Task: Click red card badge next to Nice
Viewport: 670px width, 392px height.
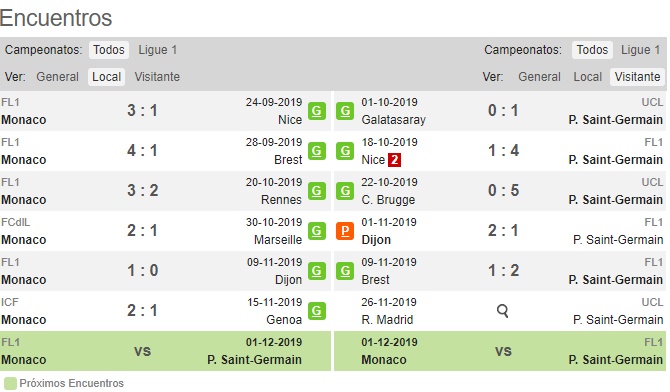Action: click(394, 160)
